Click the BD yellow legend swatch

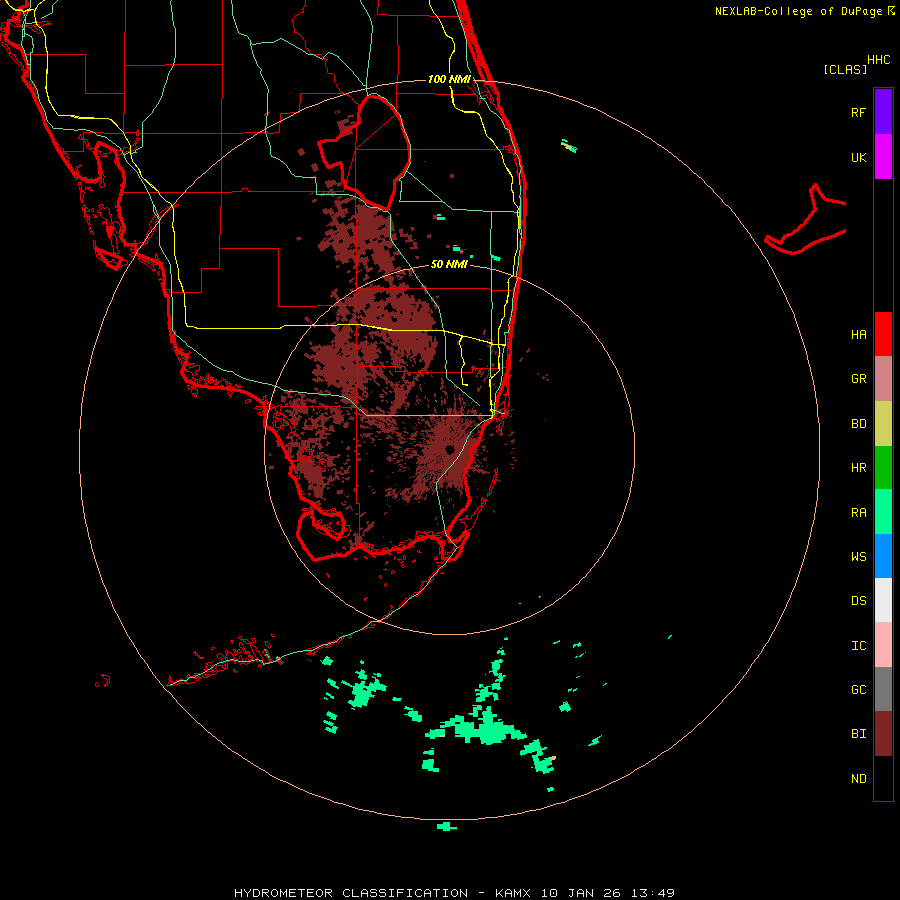coord(883,424)
